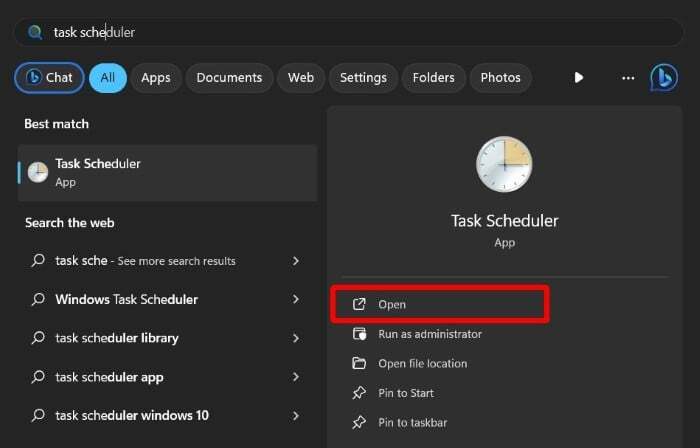Select Task Scheduler best match result
Screen dimensions: 700x448
[x=167, y=173]
